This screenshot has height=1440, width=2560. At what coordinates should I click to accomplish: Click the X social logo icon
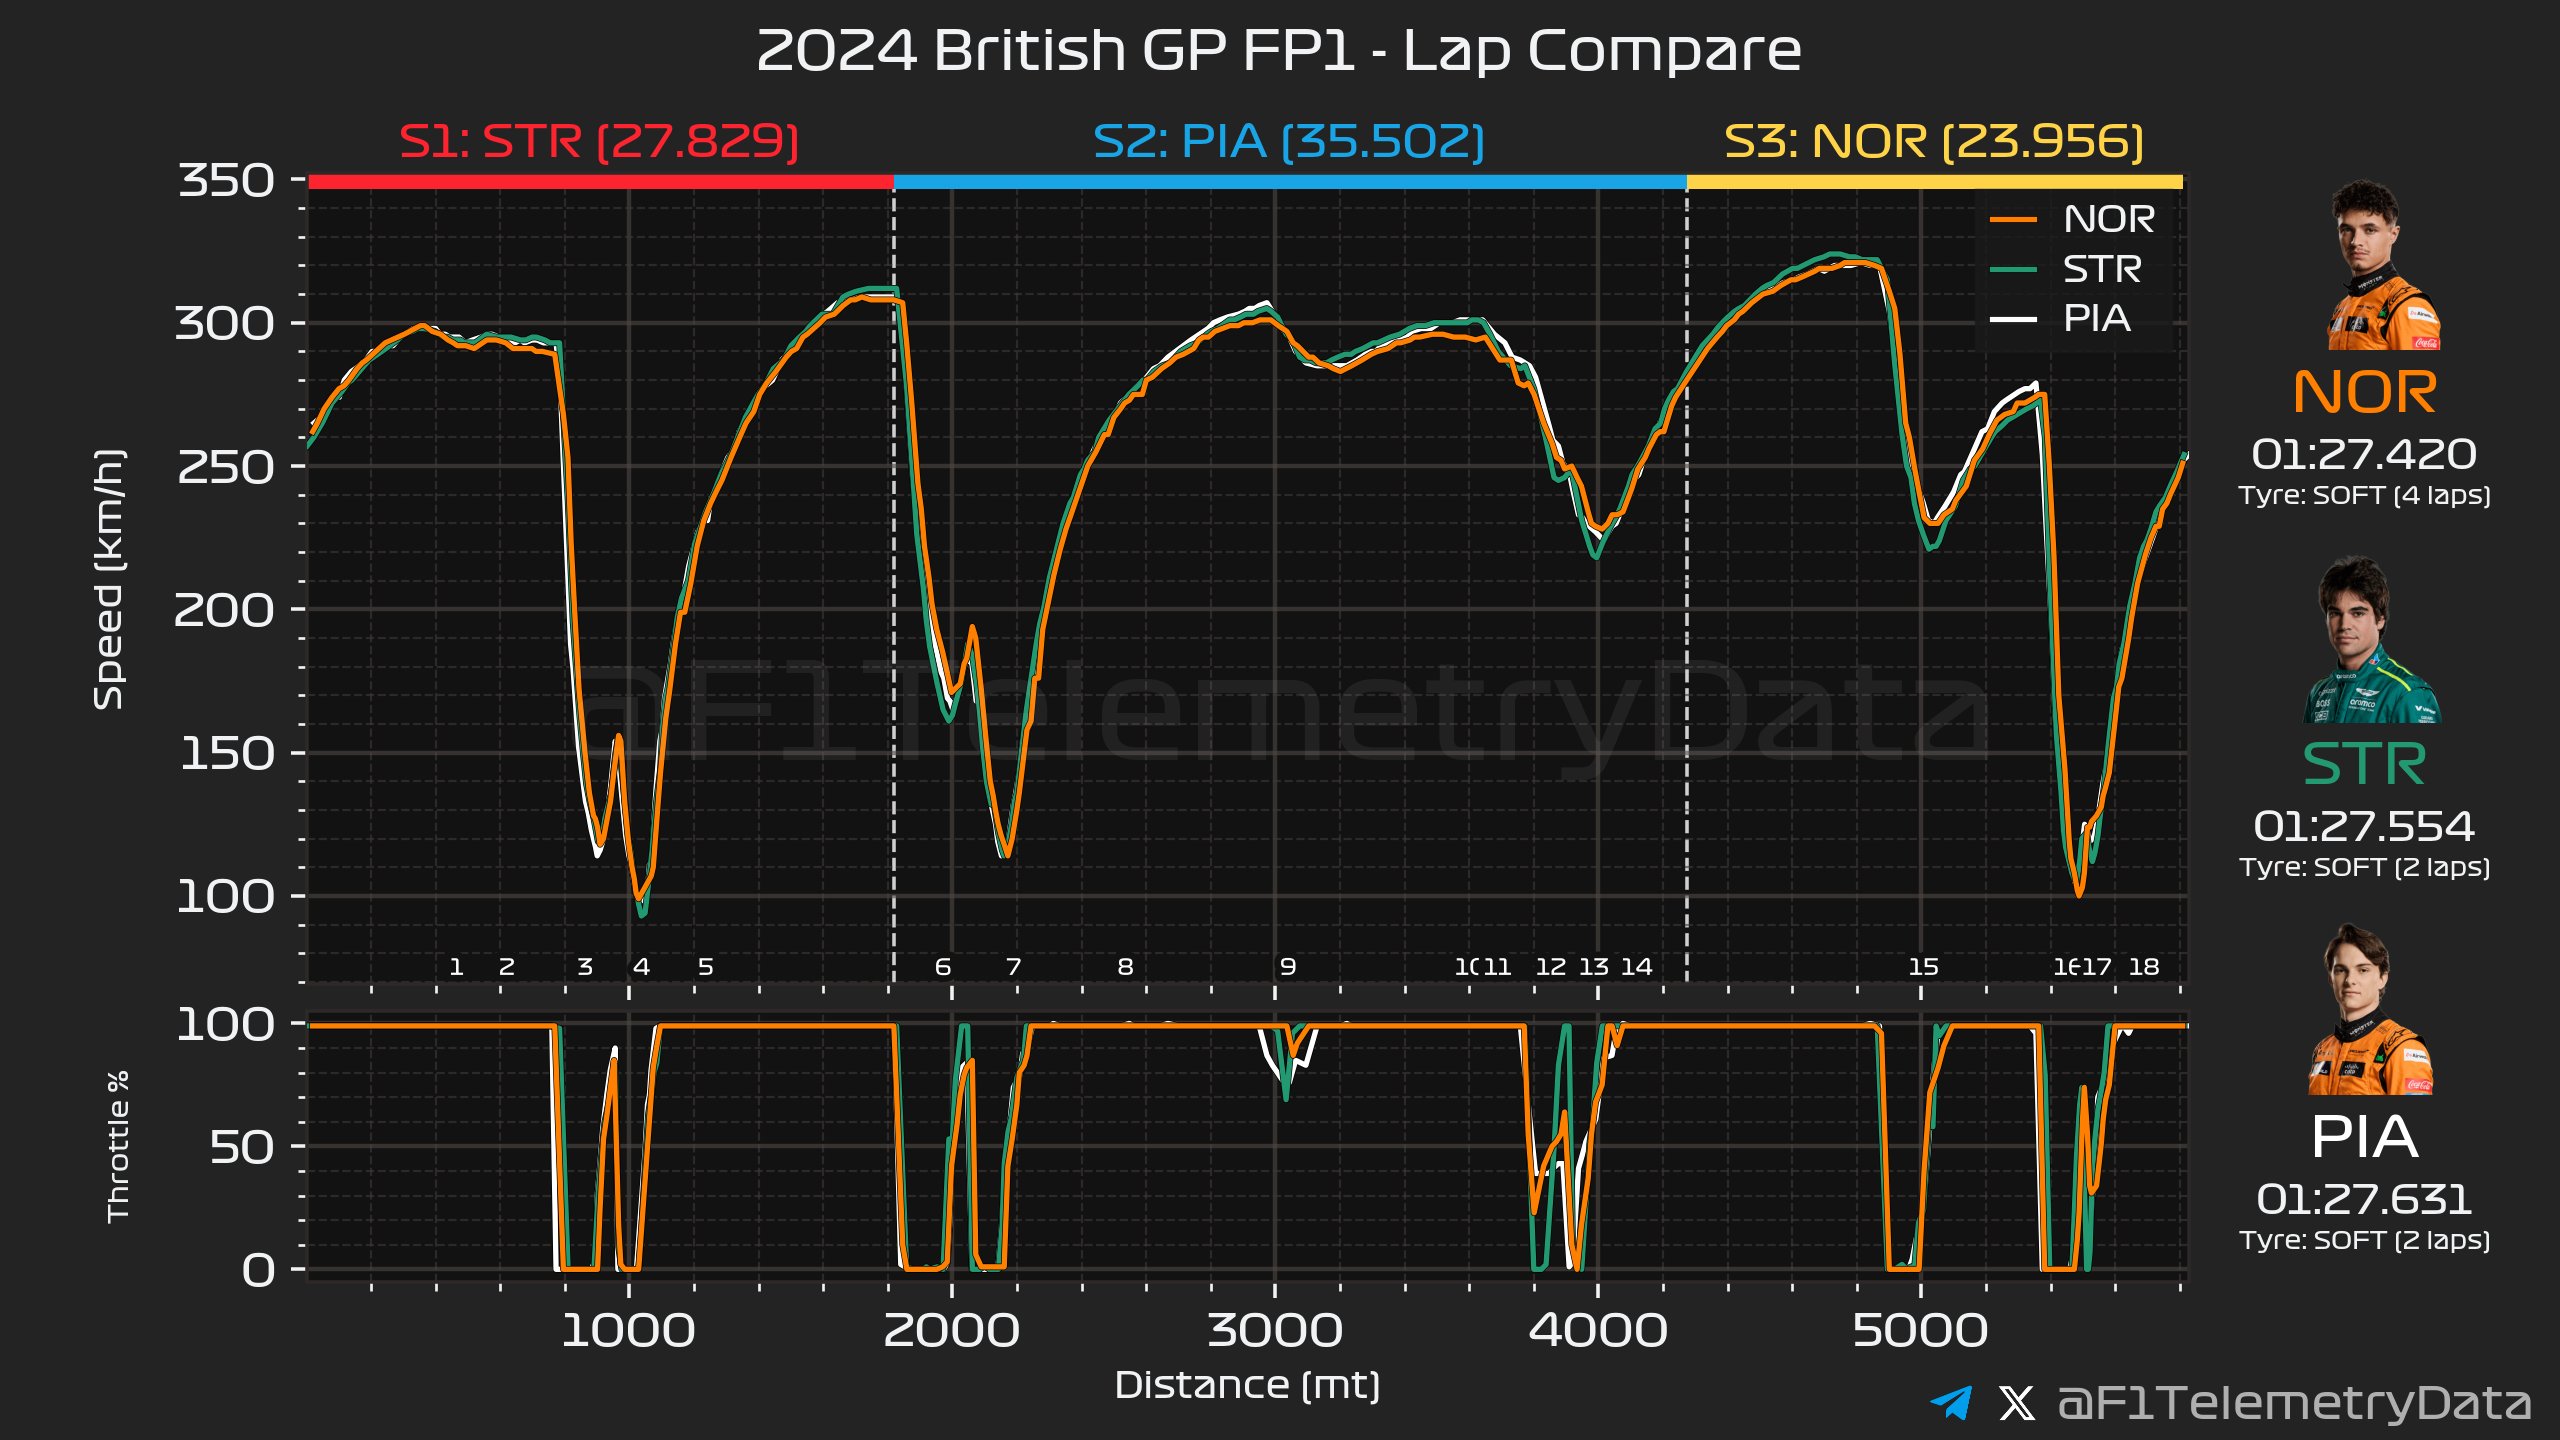pyautogui.click(x=2016, y=1403)
